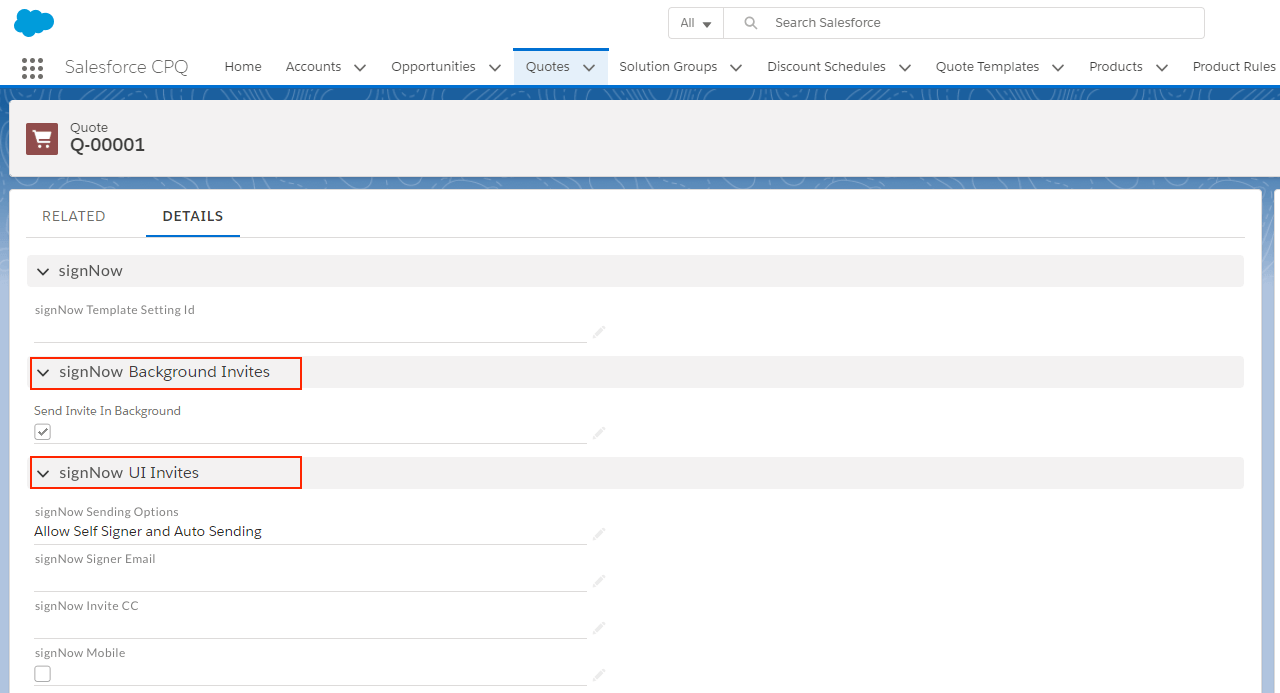Edit signNow Sending Options via pencil icon

pos(599,533)
